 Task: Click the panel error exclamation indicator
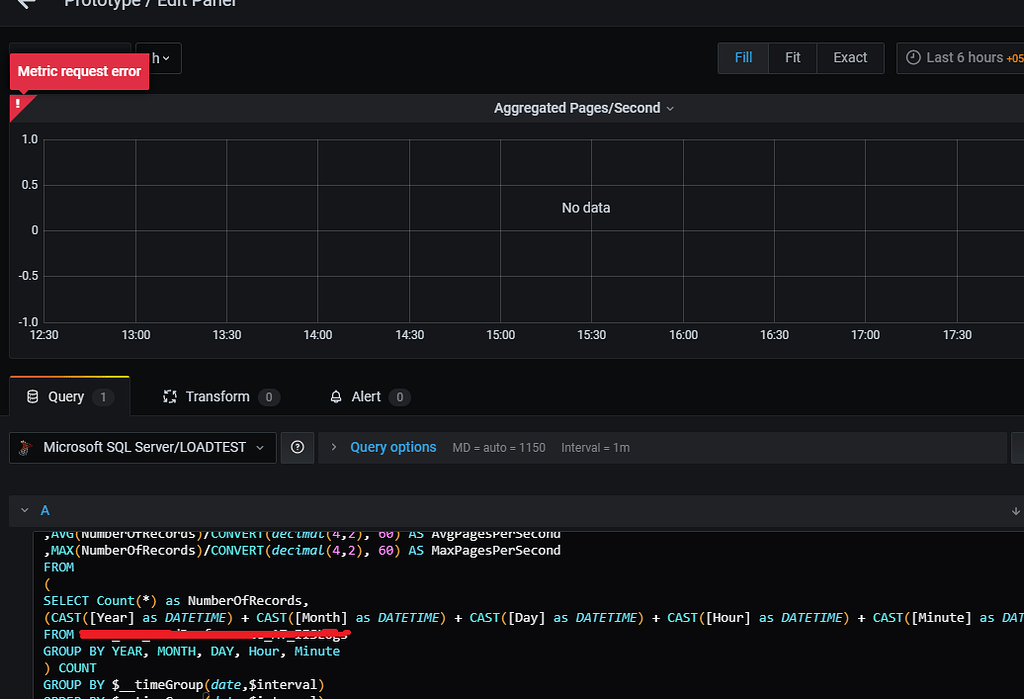(x=18, y=103)
